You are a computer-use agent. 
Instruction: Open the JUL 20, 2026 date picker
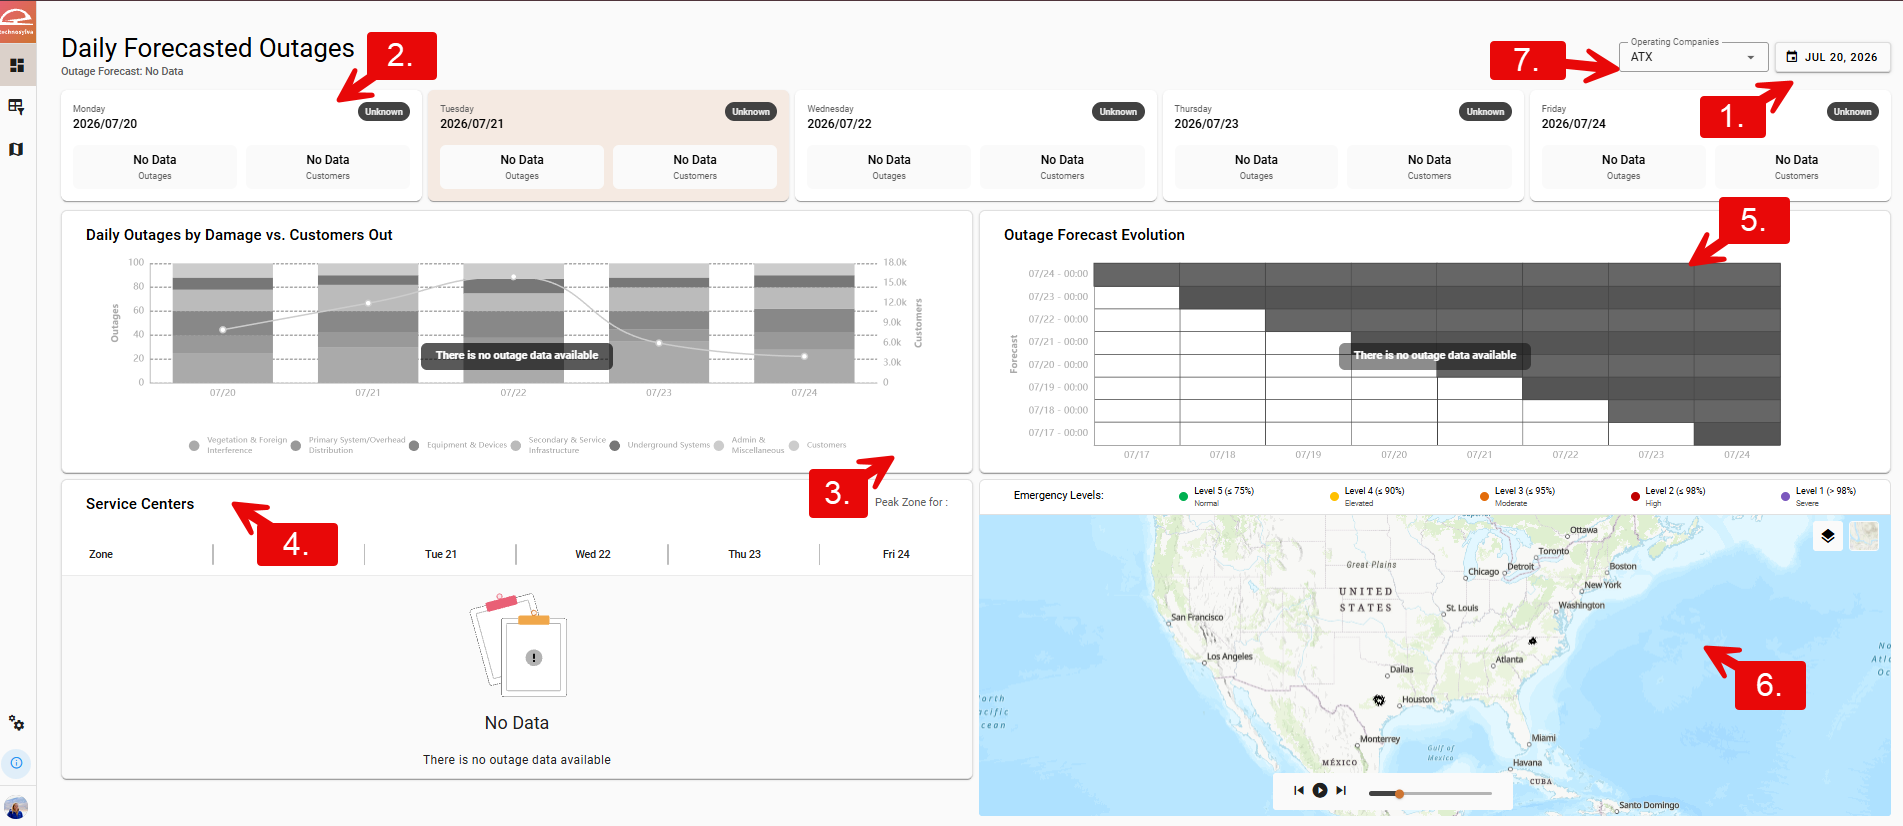click(x=1832, y=57)
